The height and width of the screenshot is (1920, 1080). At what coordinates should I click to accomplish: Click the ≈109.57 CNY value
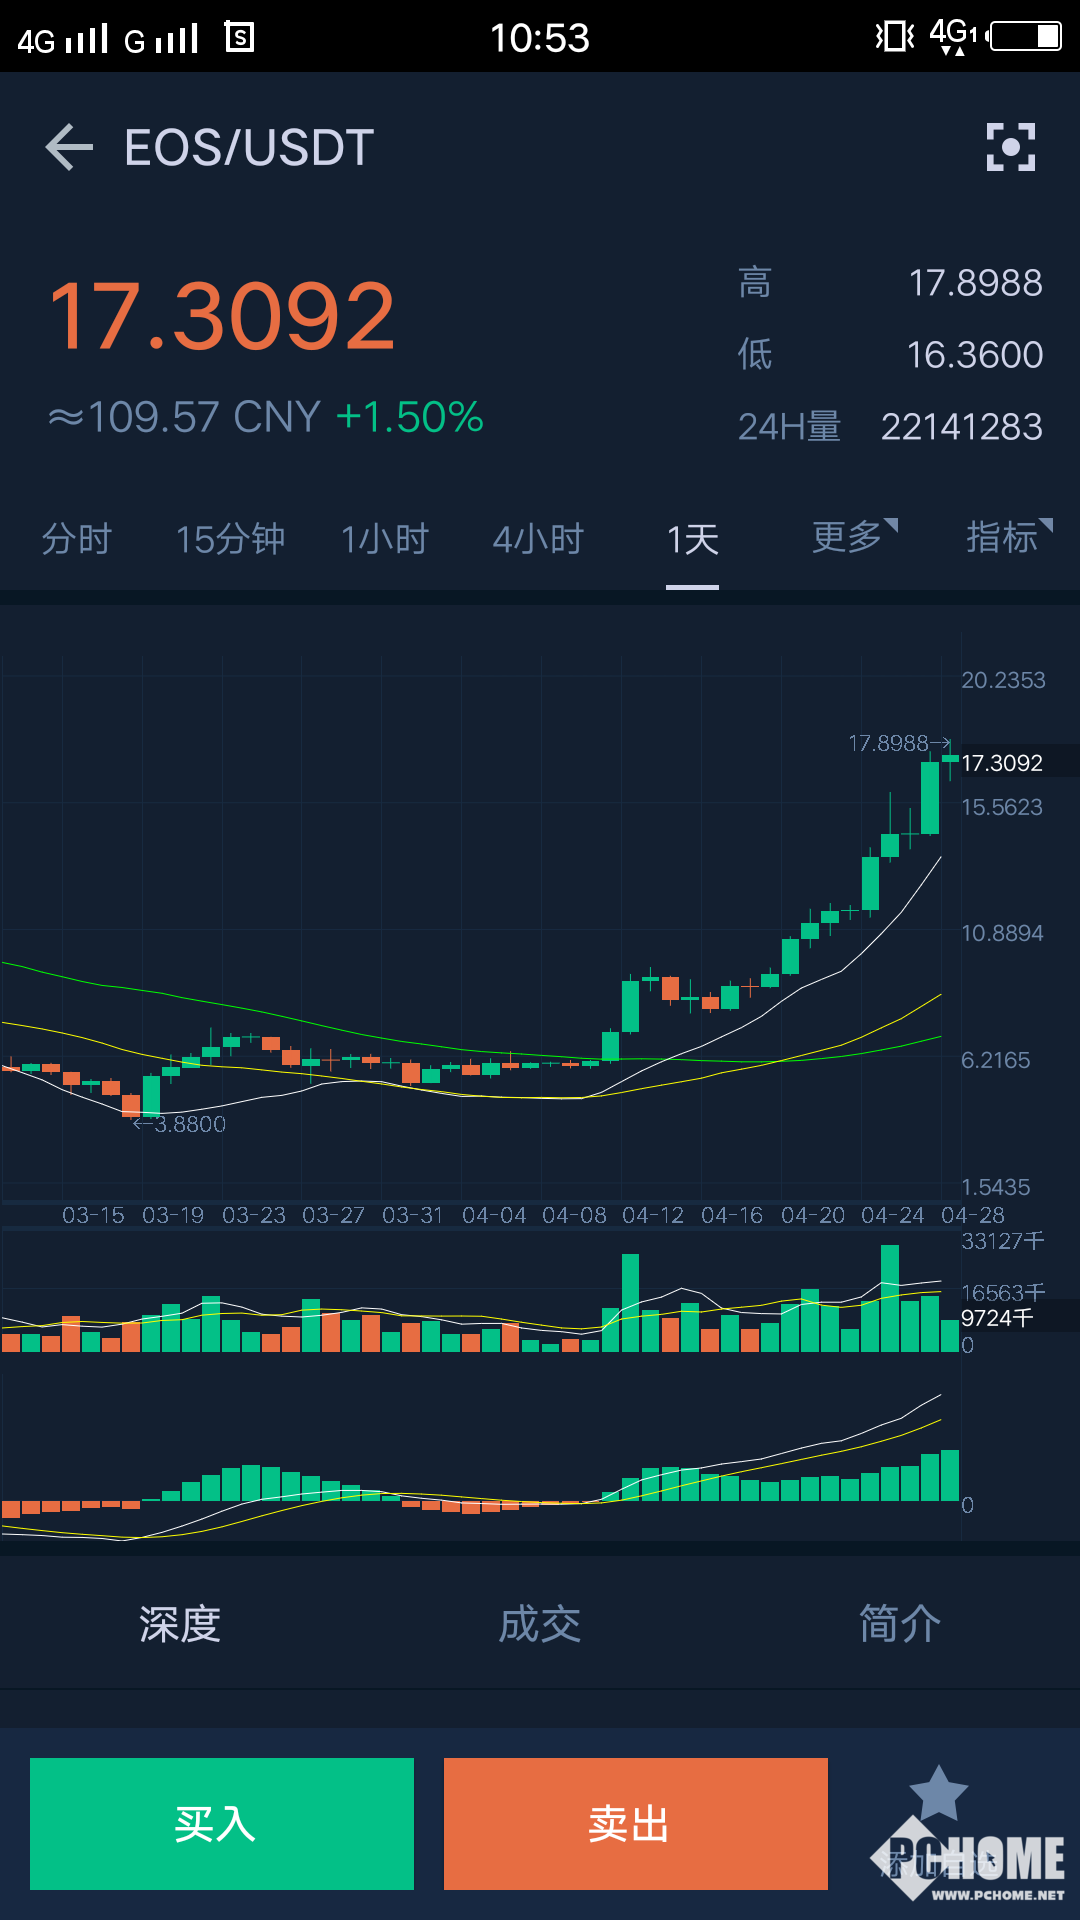pos(185,417)
